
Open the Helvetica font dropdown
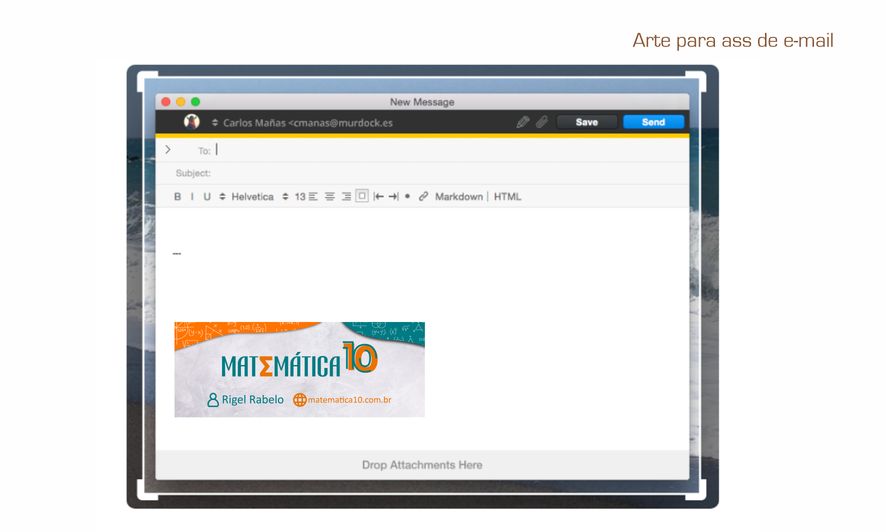point(252,197)
